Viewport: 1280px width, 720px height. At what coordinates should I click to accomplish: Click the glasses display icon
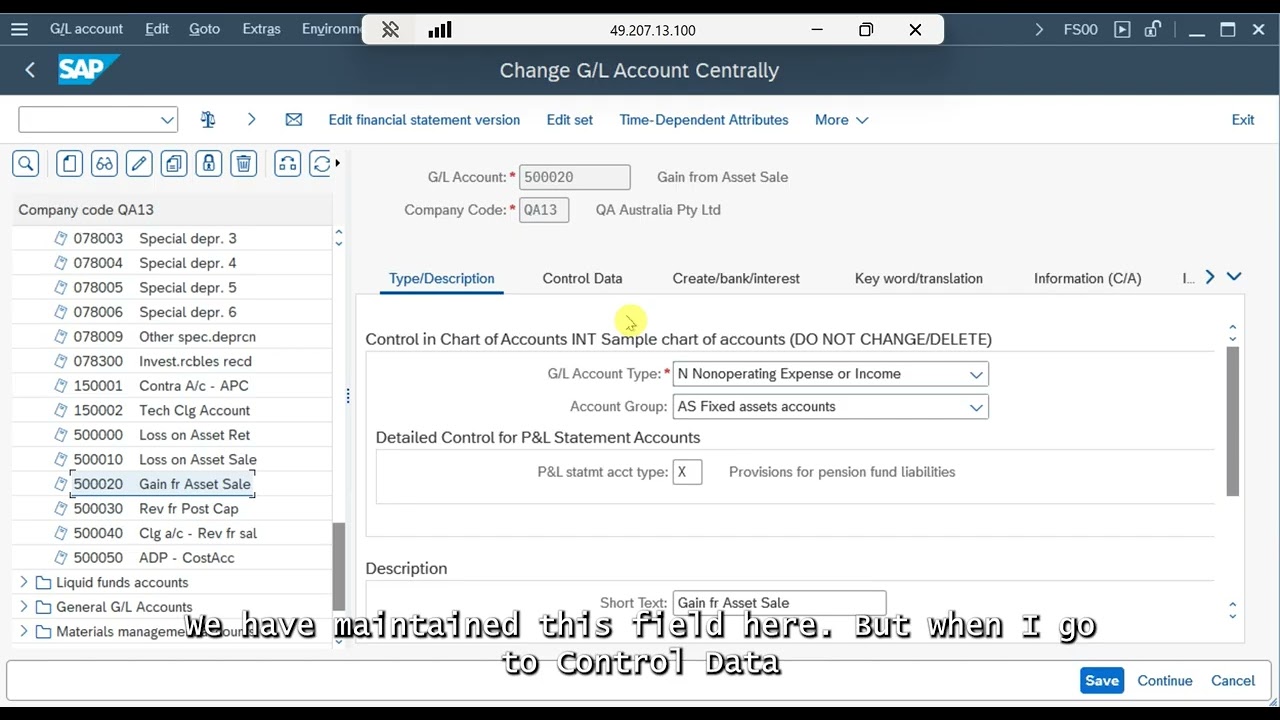click(104, 164)
